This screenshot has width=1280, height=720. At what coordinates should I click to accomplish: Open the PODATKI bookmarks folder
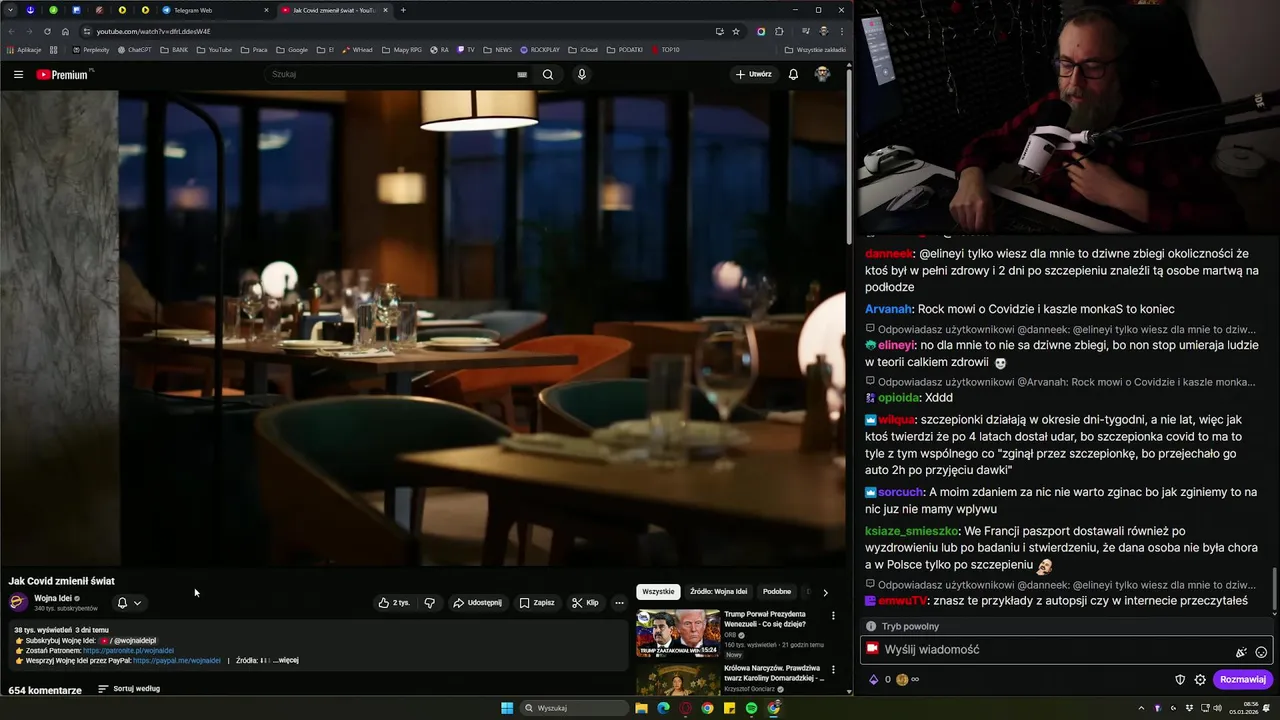click(x=625, y=49)
